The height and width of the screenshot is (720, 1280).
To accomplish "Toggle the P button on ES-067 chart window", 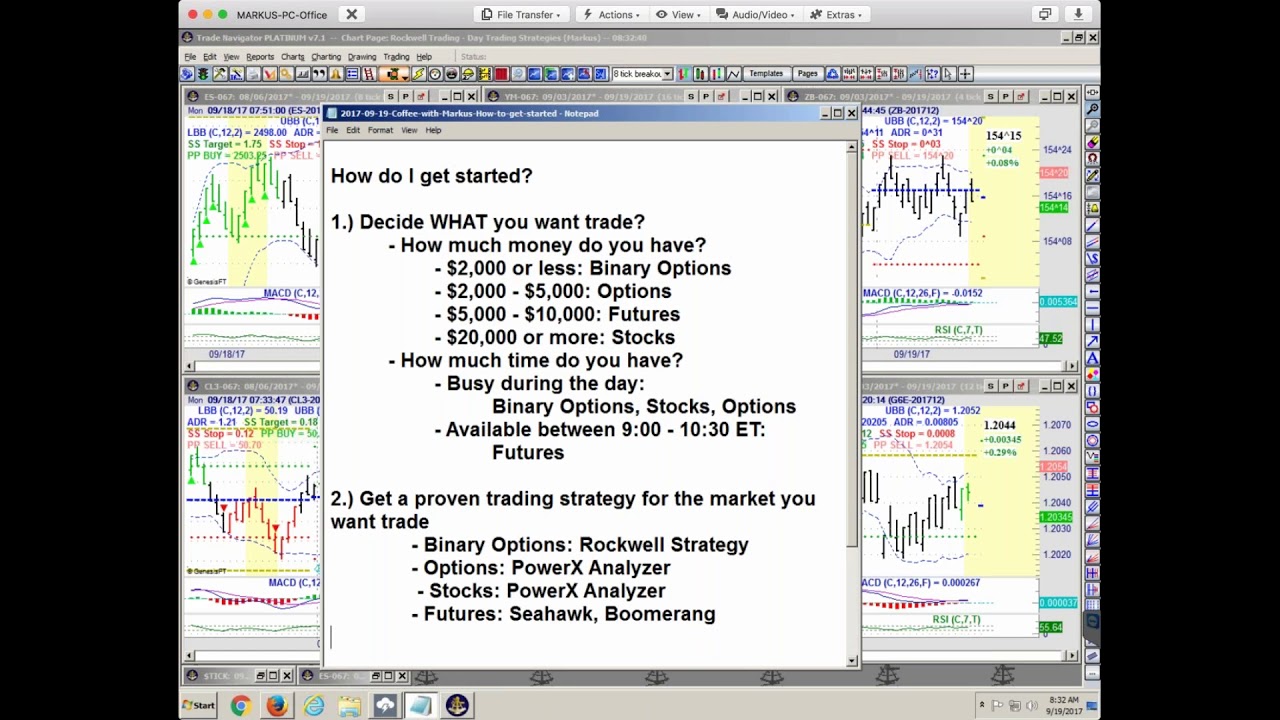I will [405, 96].
